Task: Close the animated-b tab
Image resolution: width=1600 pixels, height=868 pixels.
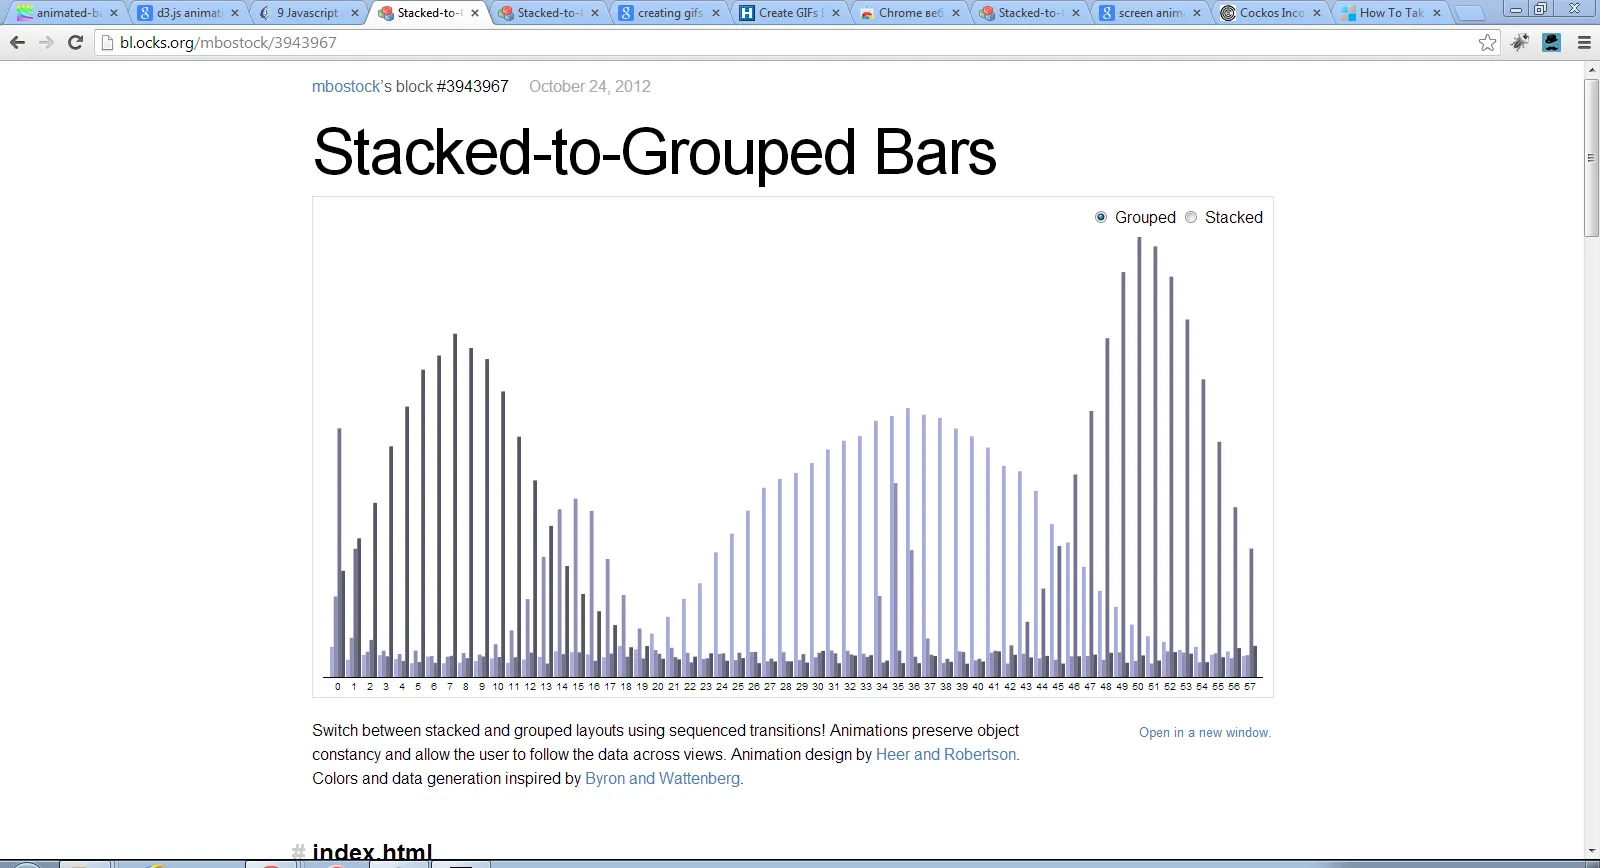Action: pos(114,13)
